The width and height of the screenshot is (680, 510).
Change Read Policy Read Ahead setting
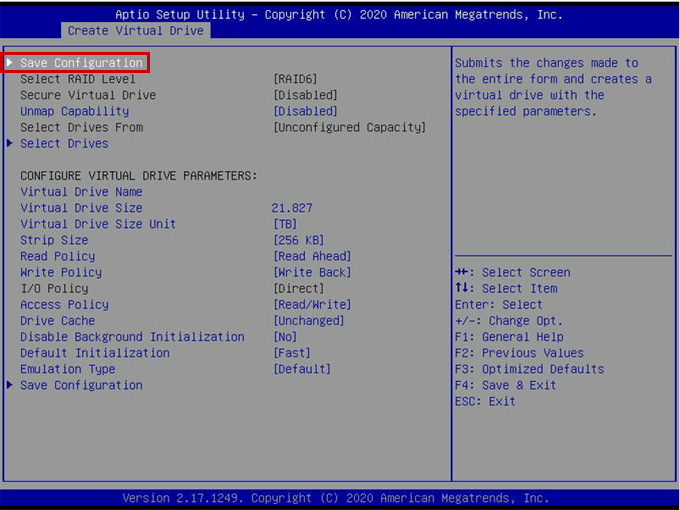pos(312,256)
